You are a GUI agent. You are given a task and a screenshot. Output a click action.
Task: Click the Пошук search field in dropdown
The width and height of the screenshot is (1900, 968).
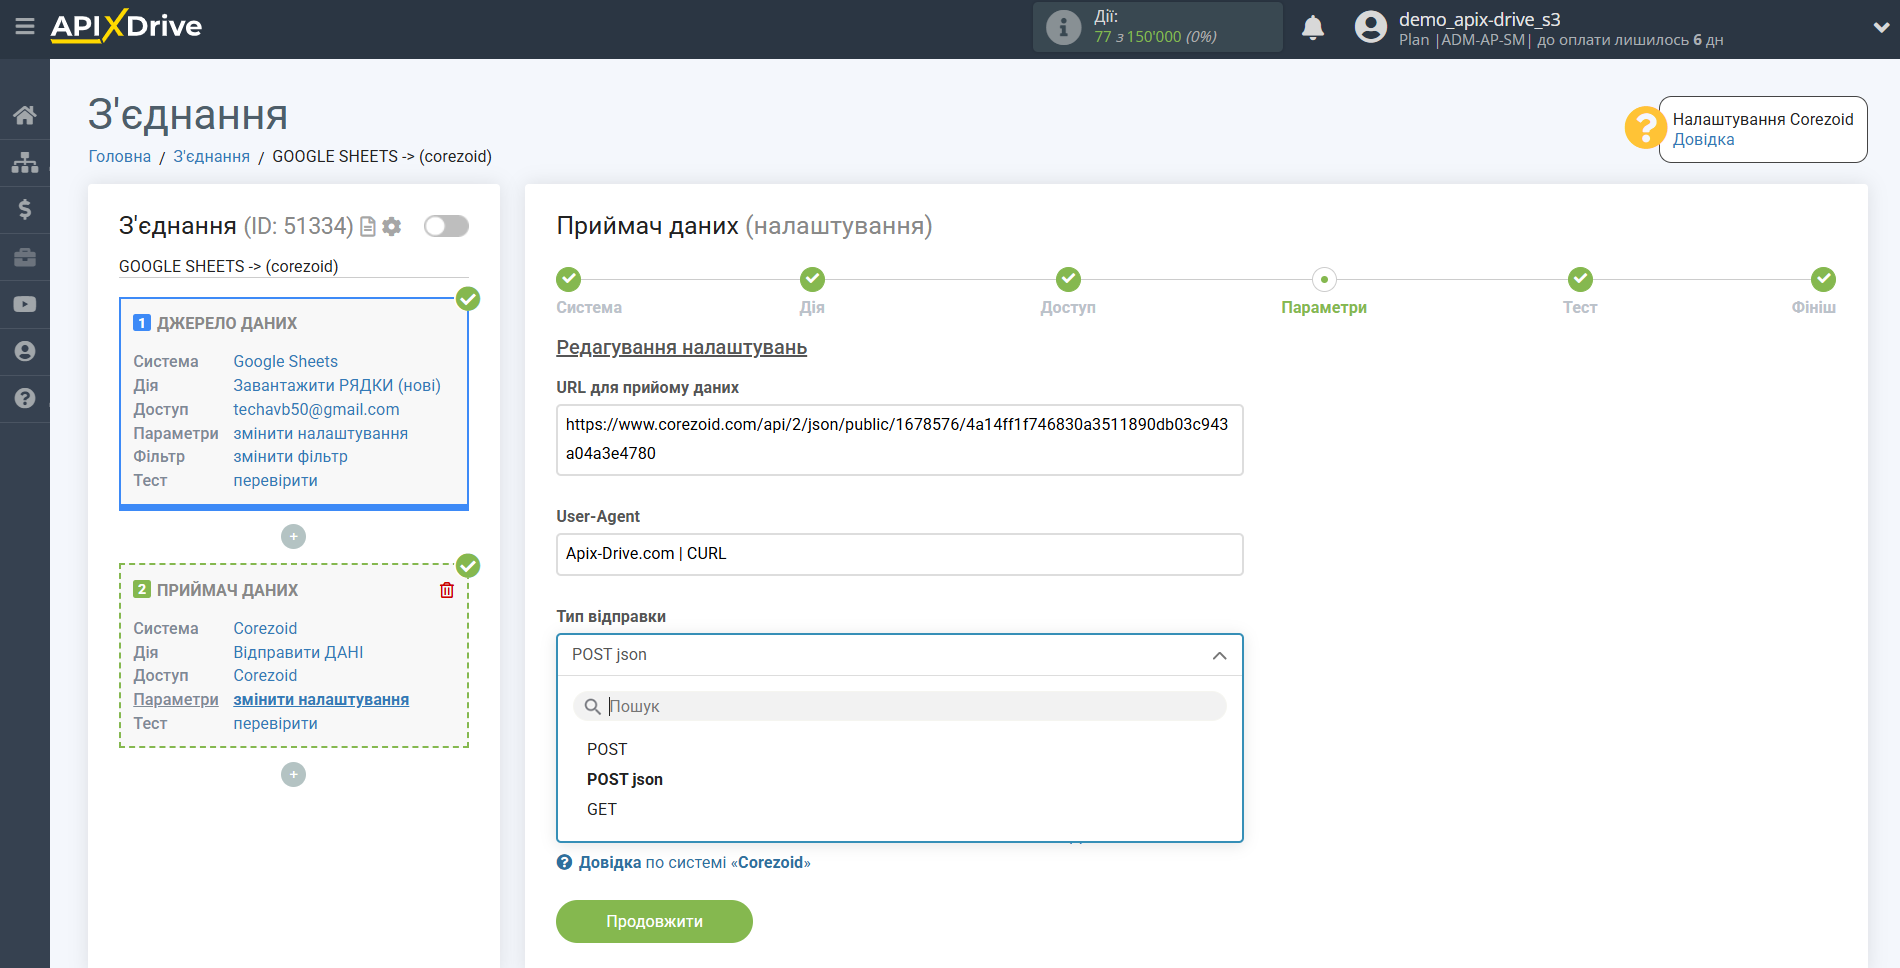click(899, 706)
